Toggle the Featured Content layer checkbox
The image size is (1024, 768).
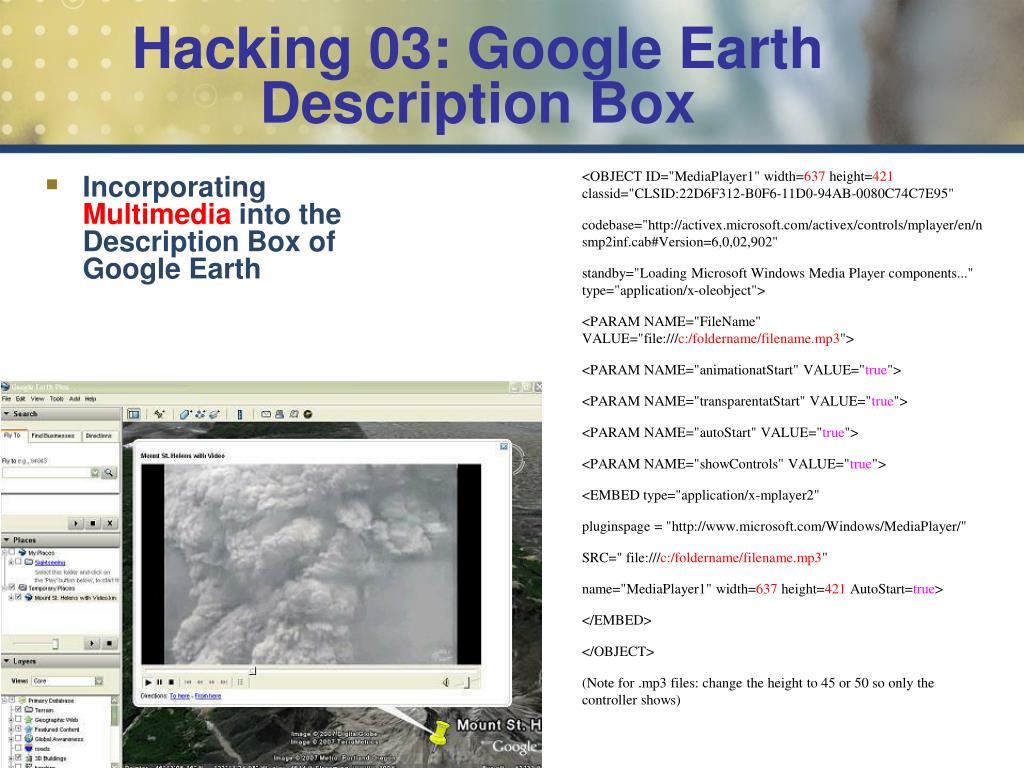point(18,729)
